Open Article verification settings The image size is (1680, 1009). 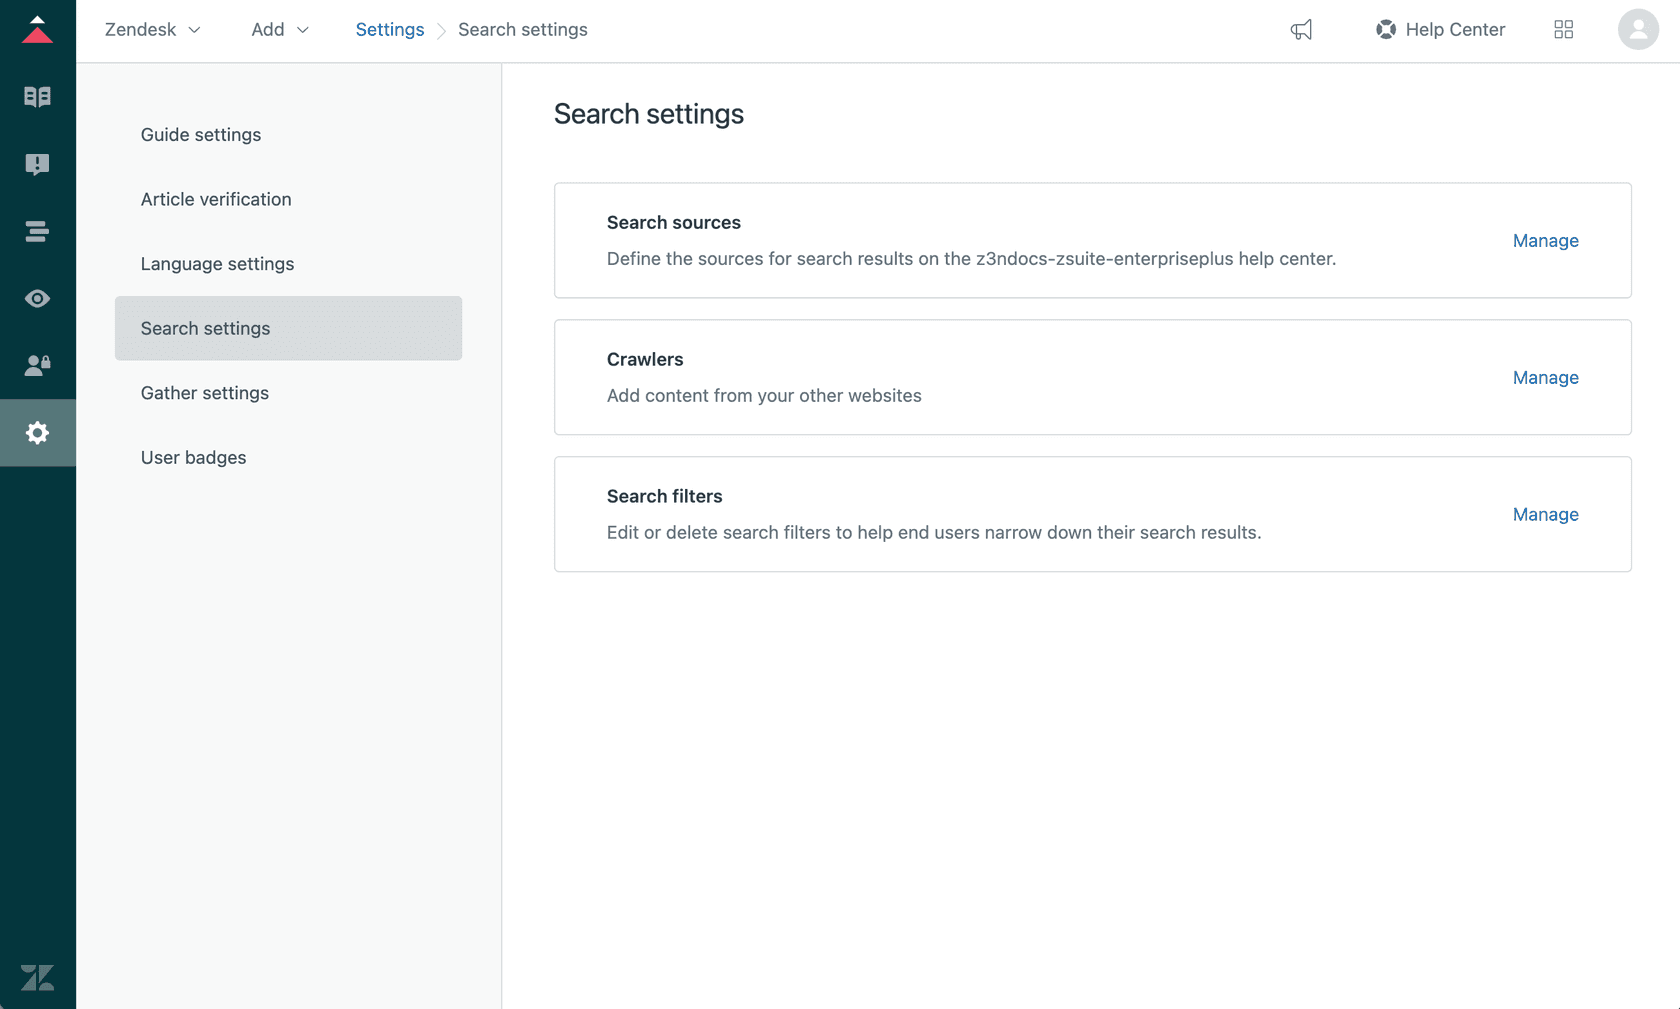(x=215, y=199)
